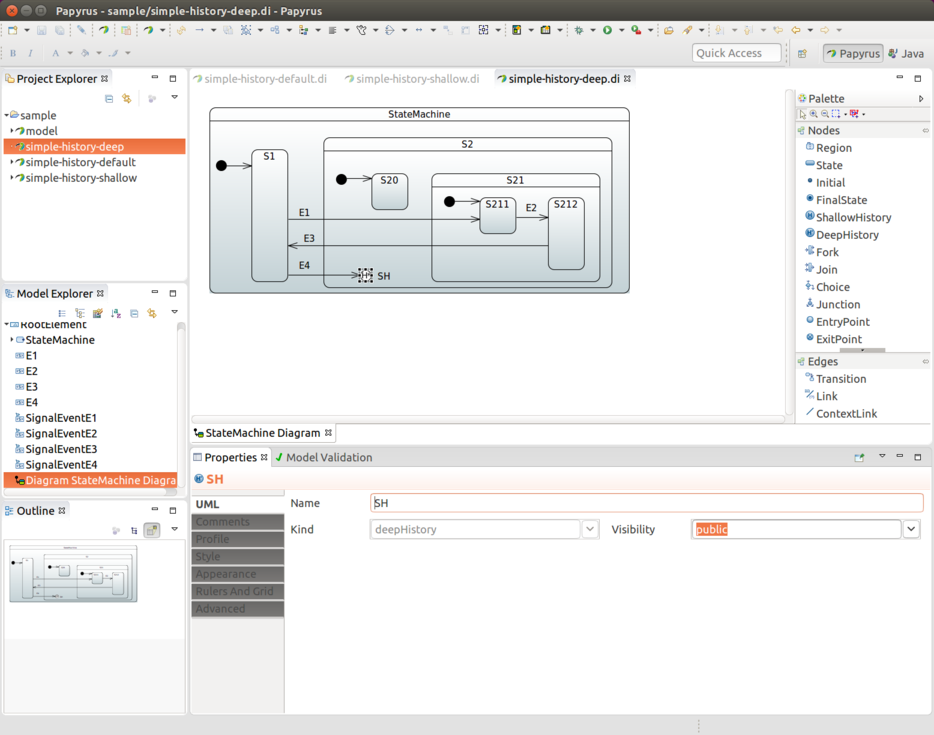This screenshot has height=735, width=934.
Task: Expand simple-history-shallow tree node
Action: 12,177
